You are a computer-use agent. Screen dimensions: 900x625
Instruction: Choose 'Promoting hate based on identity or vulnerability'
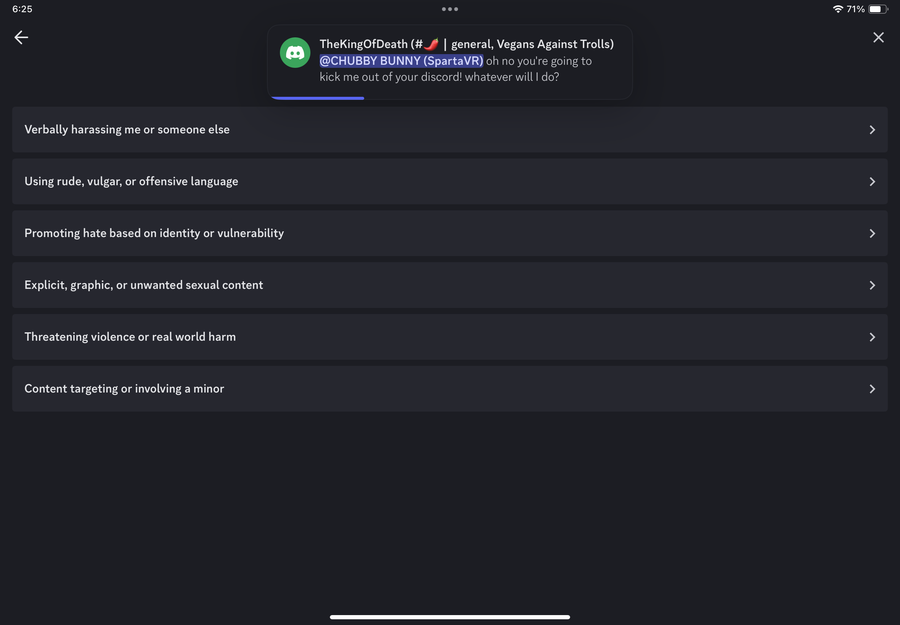click(x=154, y=233)
